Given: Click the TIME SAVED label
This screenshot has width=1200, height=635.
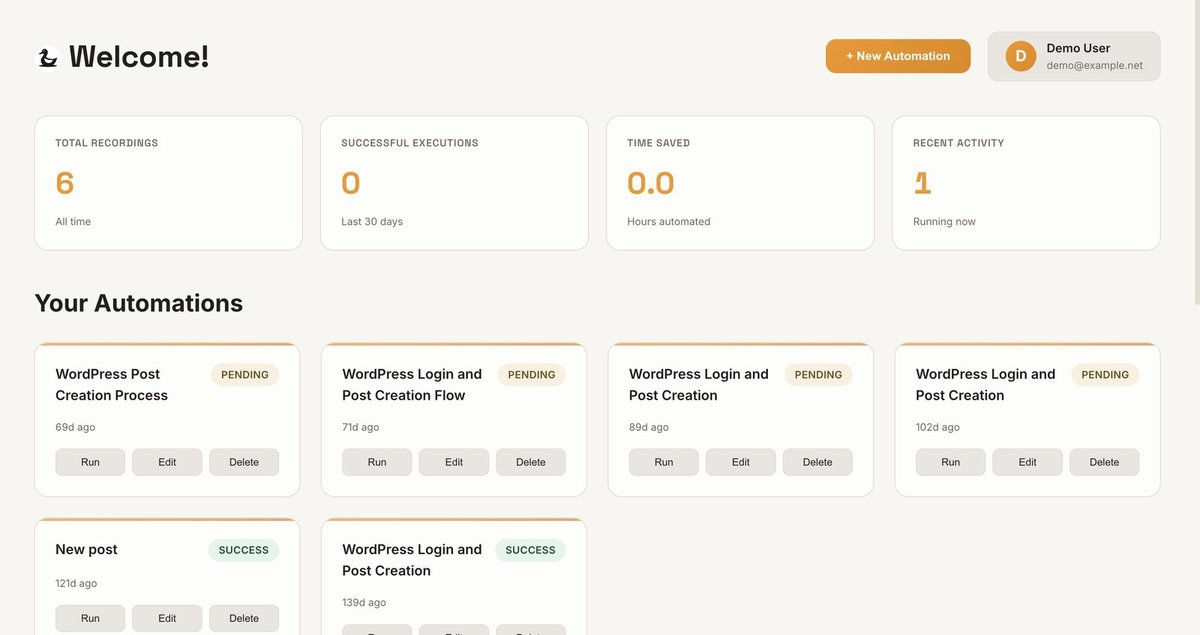Looking at the screenshot, I should [x=659, y=143].
